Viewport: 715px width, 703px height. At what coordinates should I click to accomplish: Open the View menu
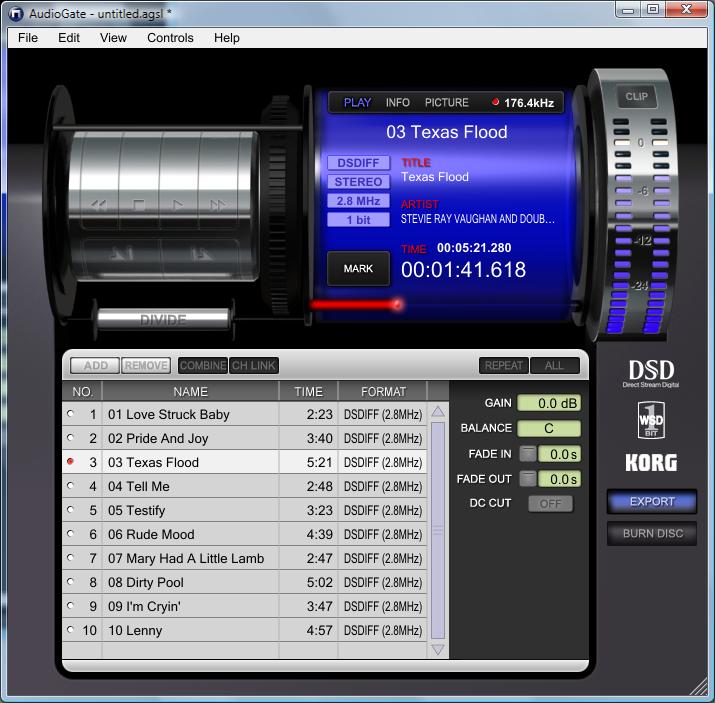coord(113,38)
